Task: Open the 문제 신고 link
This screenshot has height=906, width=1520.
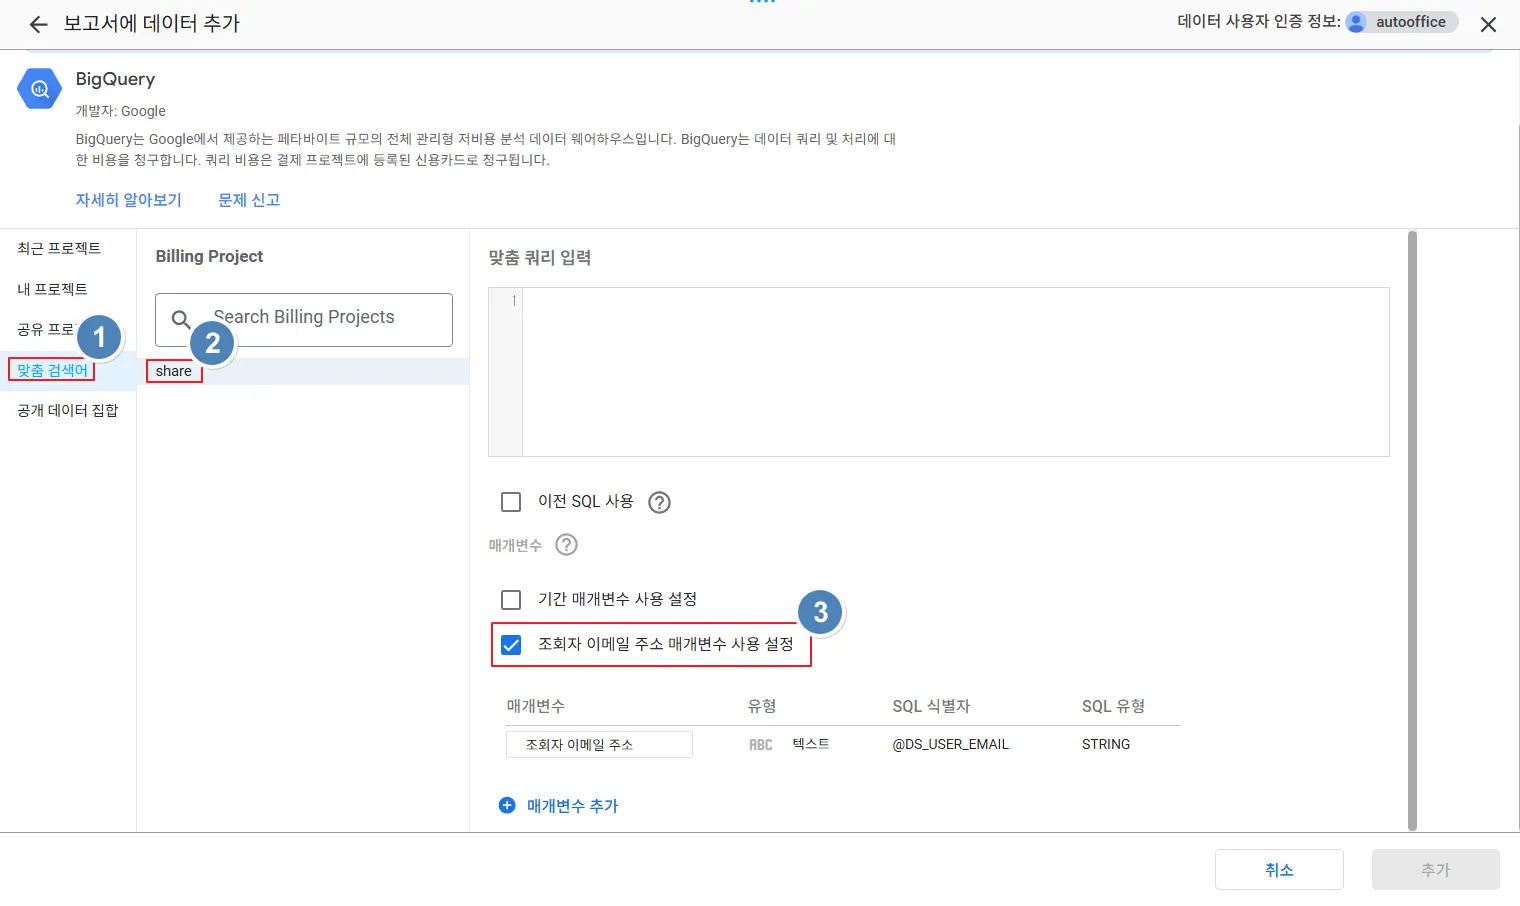Action: tap(249, 200)
